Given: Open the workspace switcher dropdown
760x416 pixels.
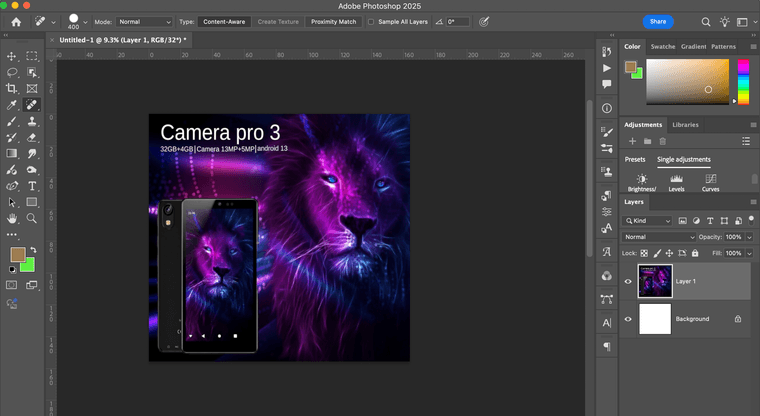Looking at the screenshot, I should pos(746,22).
